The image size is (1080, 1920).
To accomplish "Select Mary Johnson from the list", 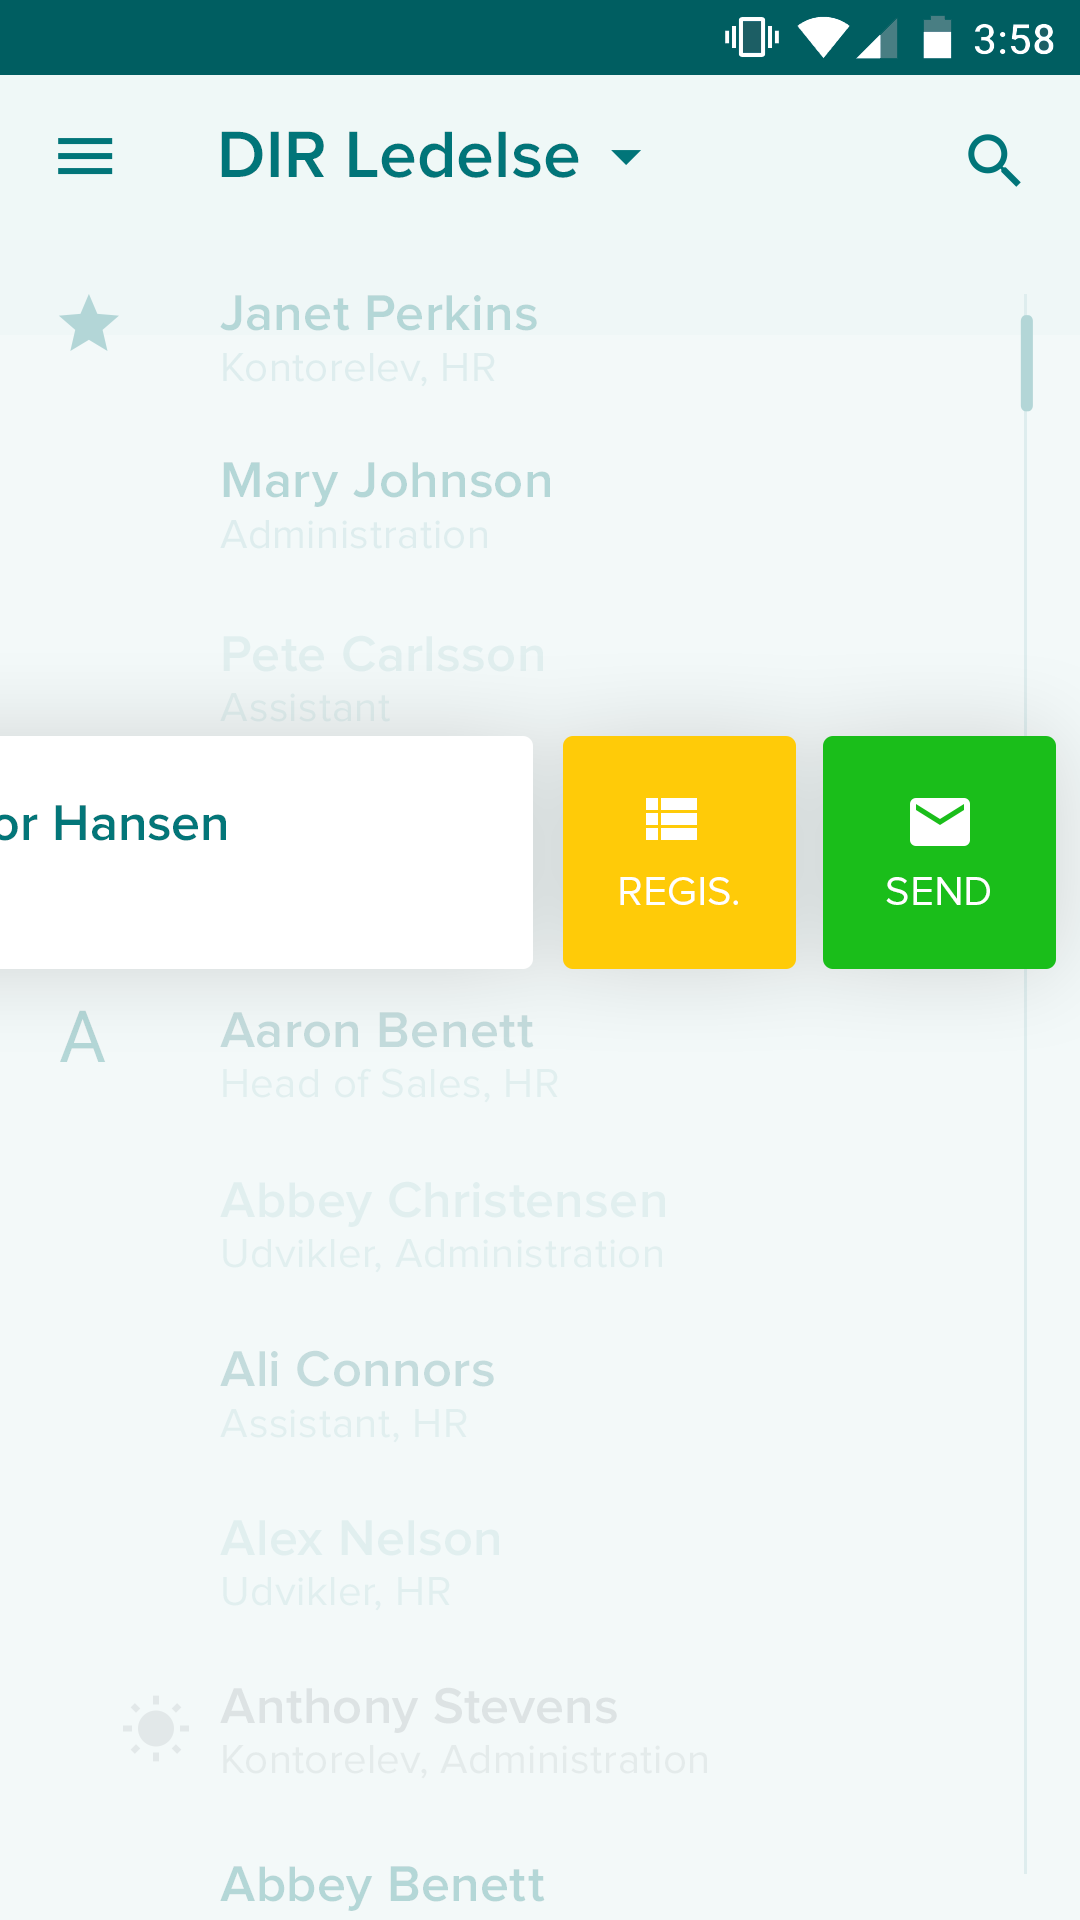I will [x=386, y=505].
